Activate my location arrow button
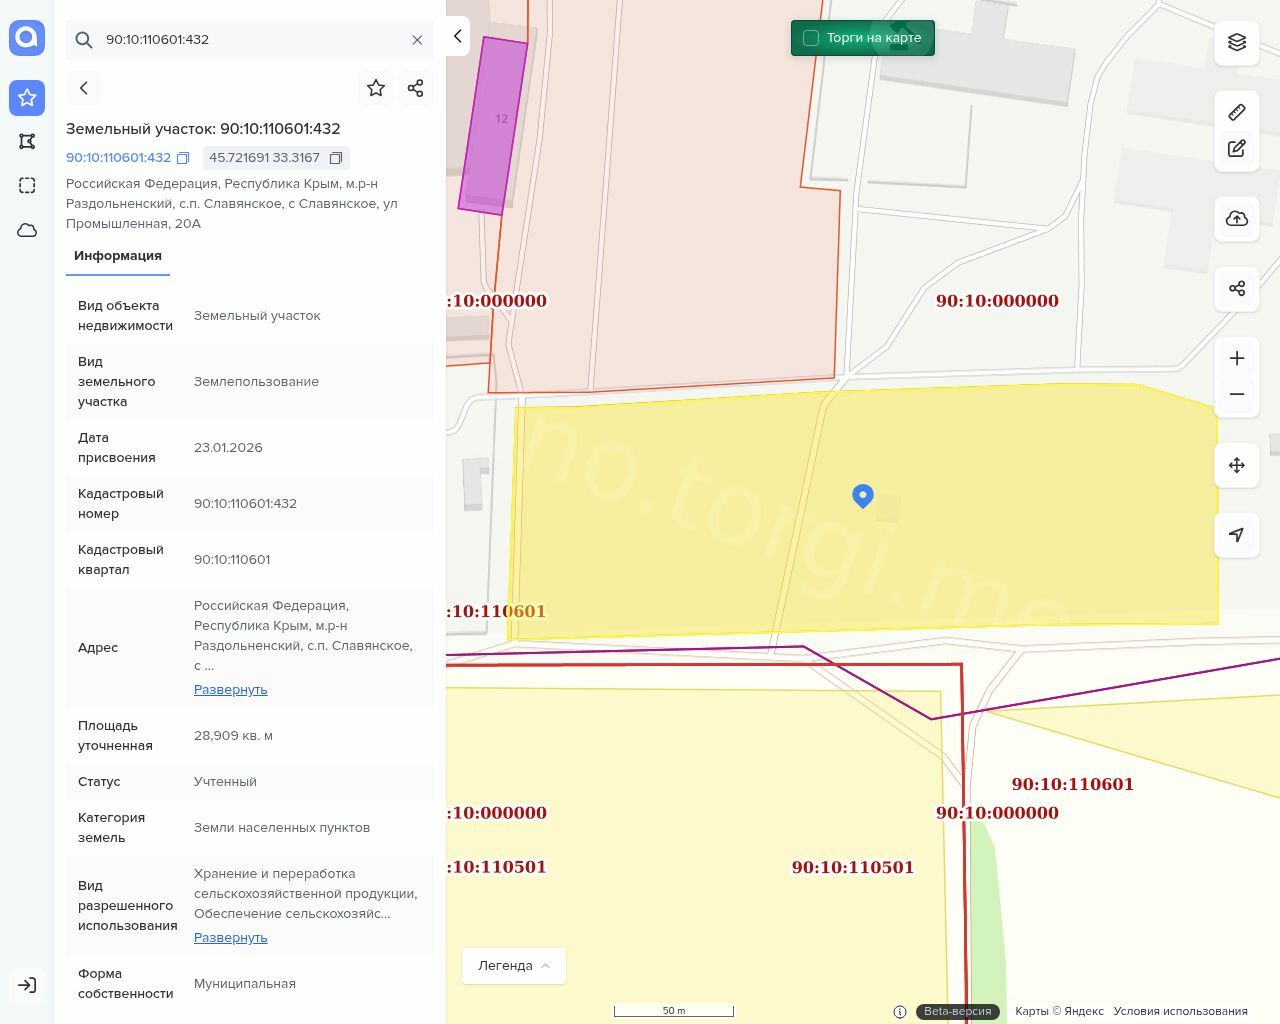The height and width of the screenshot is (1024, 1280). tap(1237, 535)
